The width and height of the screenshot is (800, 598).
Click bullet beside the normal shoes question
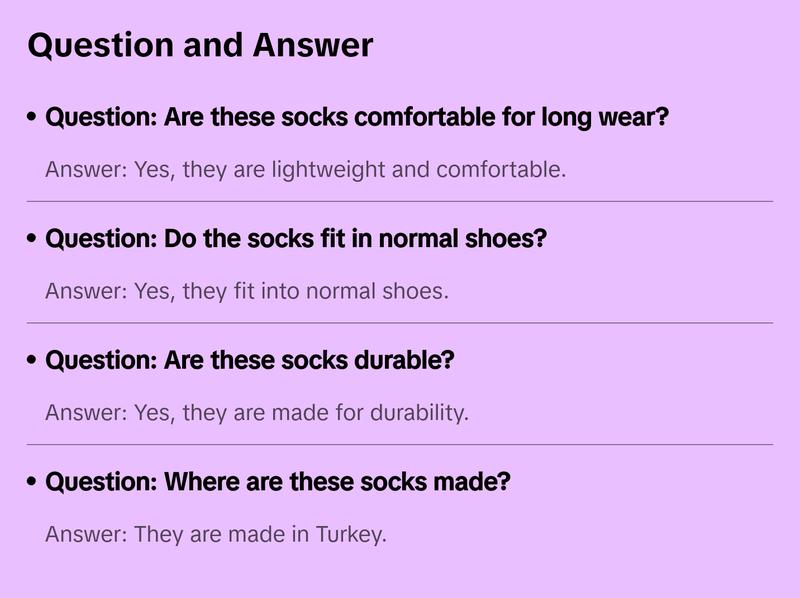(33, 240)
